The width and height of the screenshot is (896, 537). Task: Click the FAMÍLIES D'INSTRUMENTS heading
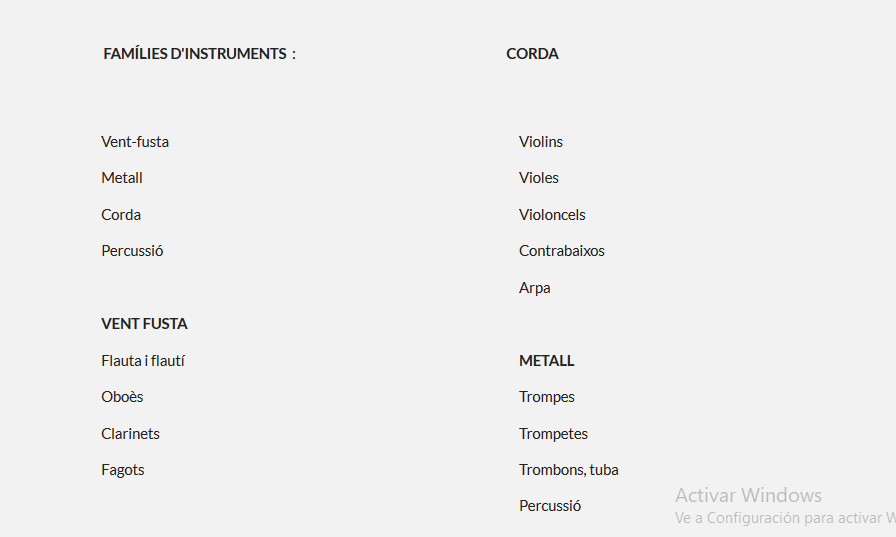199,54
